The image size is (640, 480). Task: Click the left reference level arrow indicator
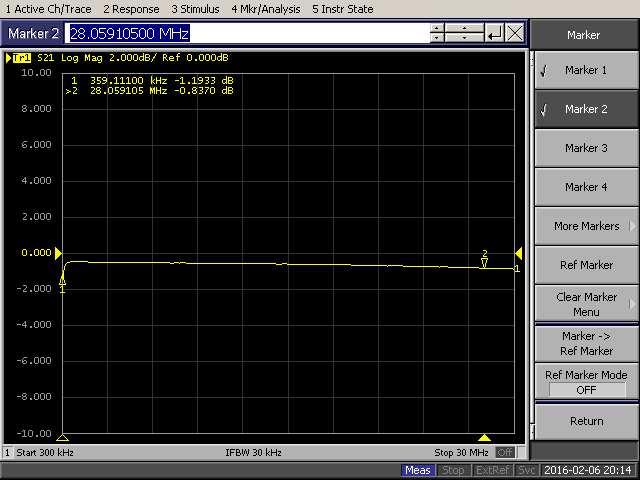tap(58, 253)
